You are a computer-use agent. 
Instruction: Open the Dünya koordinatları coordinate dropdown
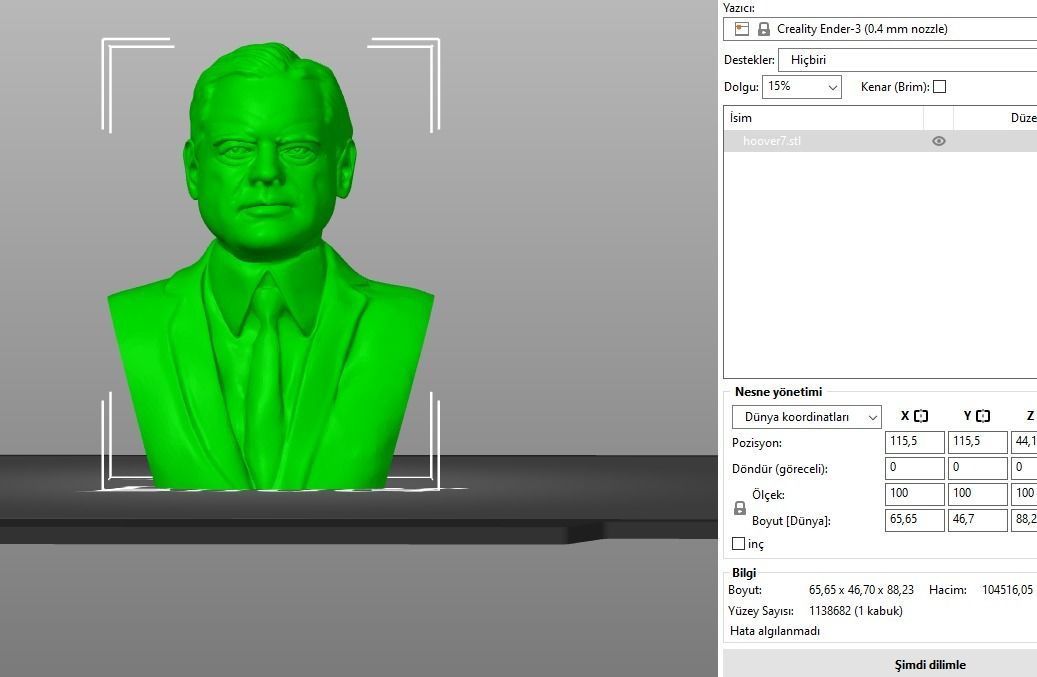pos(806,417)
